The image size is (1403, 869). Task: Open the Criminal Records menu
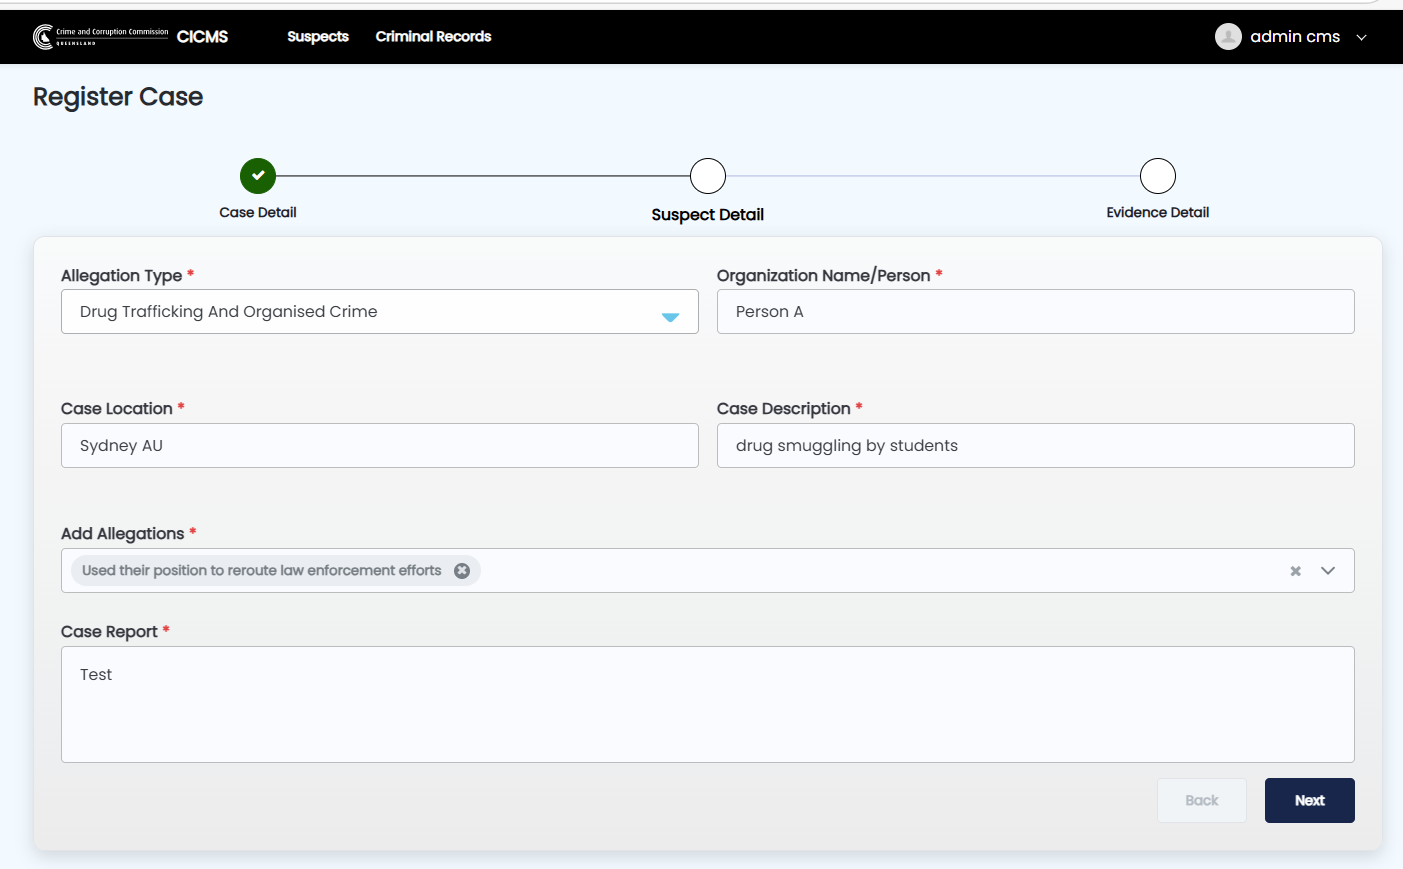point(433,37)
